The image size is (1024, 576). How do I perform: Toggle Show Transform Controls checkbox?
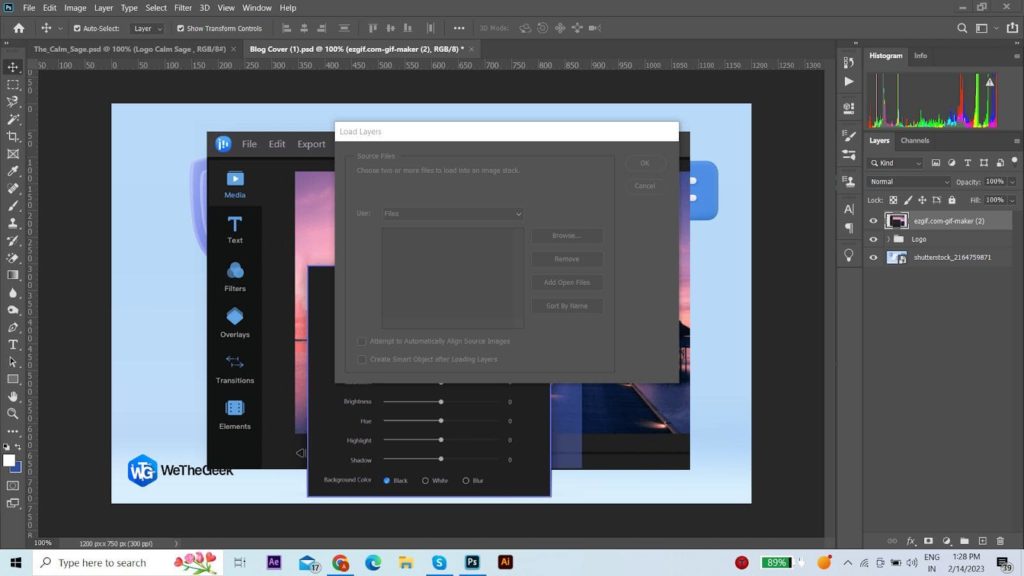(180, 29)
